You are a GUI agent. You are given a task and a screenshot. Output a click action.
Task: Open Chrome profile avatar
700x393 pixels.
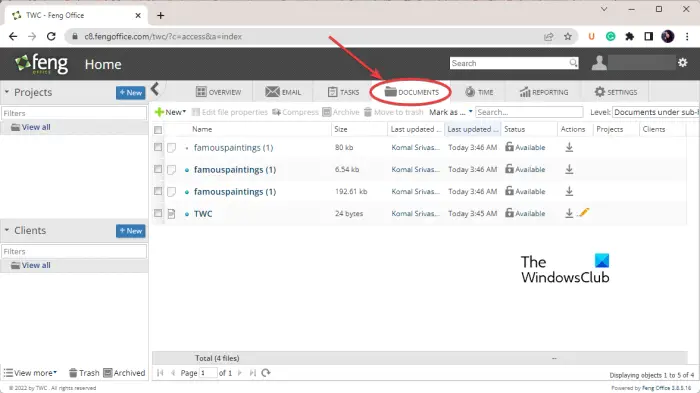(x=668, y=37)
